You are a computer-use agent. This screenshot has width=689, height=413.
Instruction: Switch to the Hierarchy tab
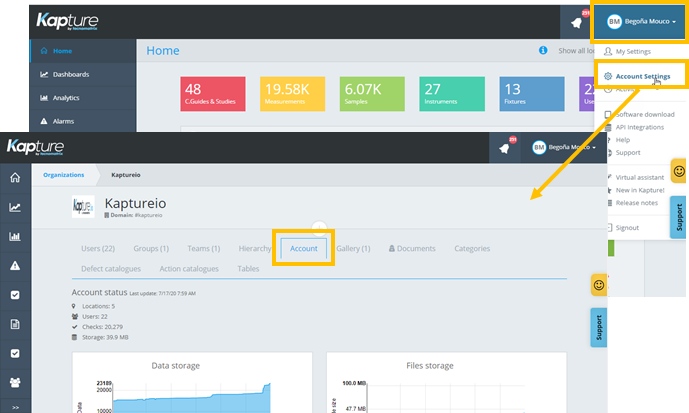coord(255,249)
